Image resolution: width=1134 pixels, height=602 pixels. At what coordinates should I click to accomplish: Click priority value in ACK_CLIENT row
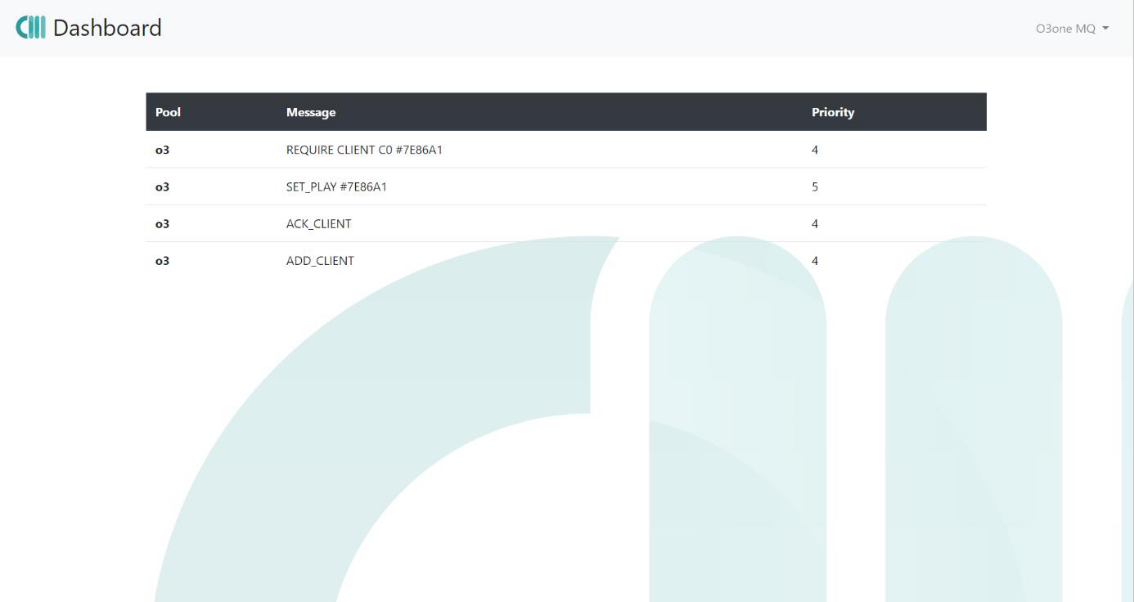coord(815,224)
